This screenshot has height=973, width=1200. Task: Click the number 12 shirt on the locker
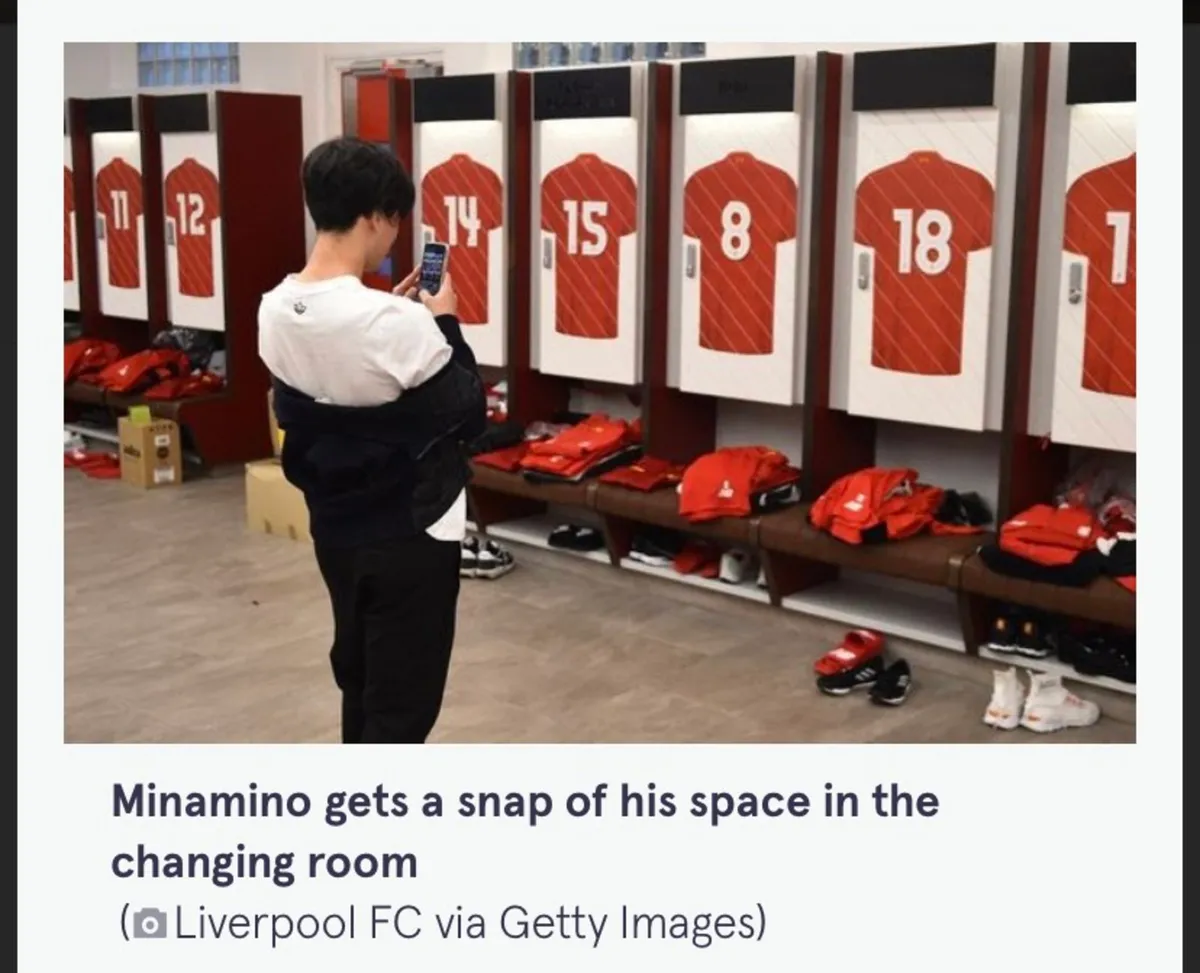[x=191, y=228]
